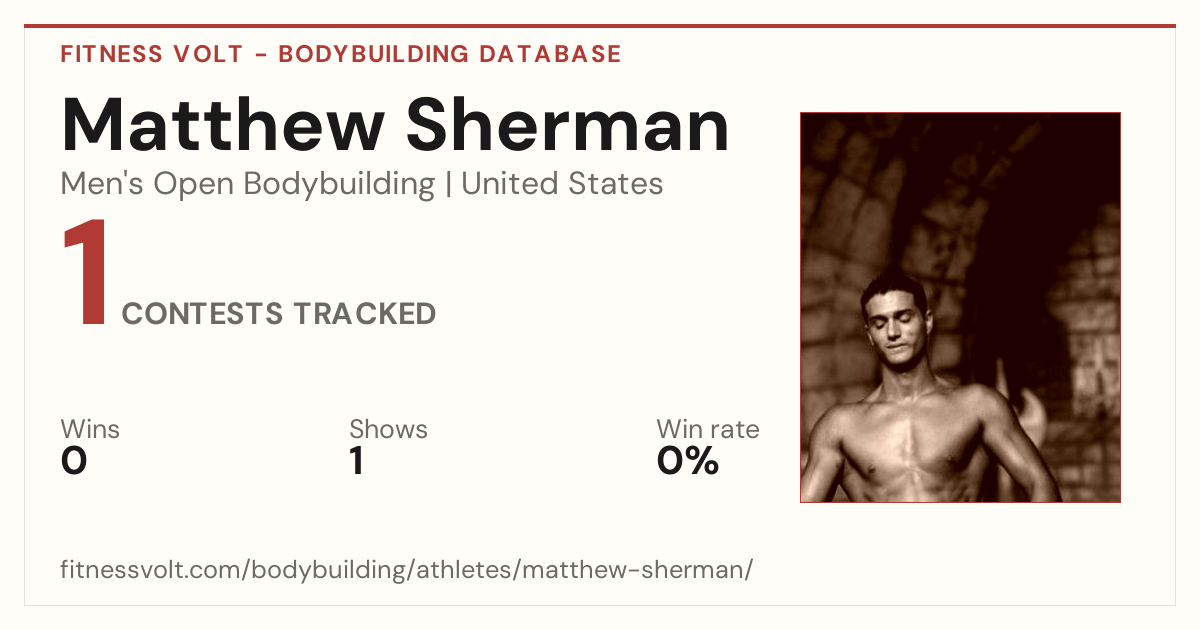The image size is (1200, 630).
Task: Click the Win rate label
Action: click(x=708, y=430)
